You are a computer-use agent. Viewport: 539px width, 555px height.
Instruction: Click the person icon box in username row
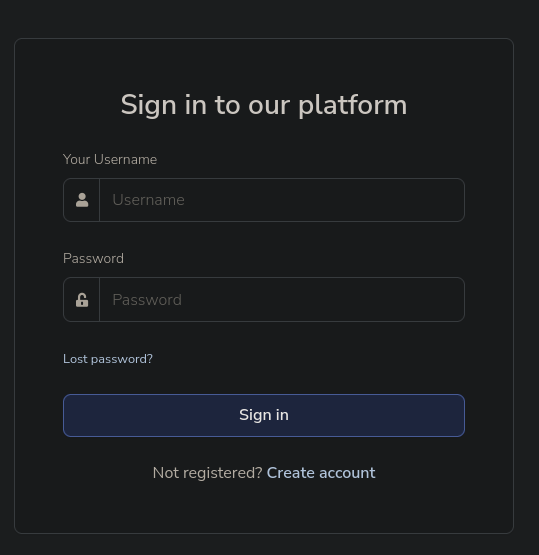pyautogui.click(x=81, y=200)
